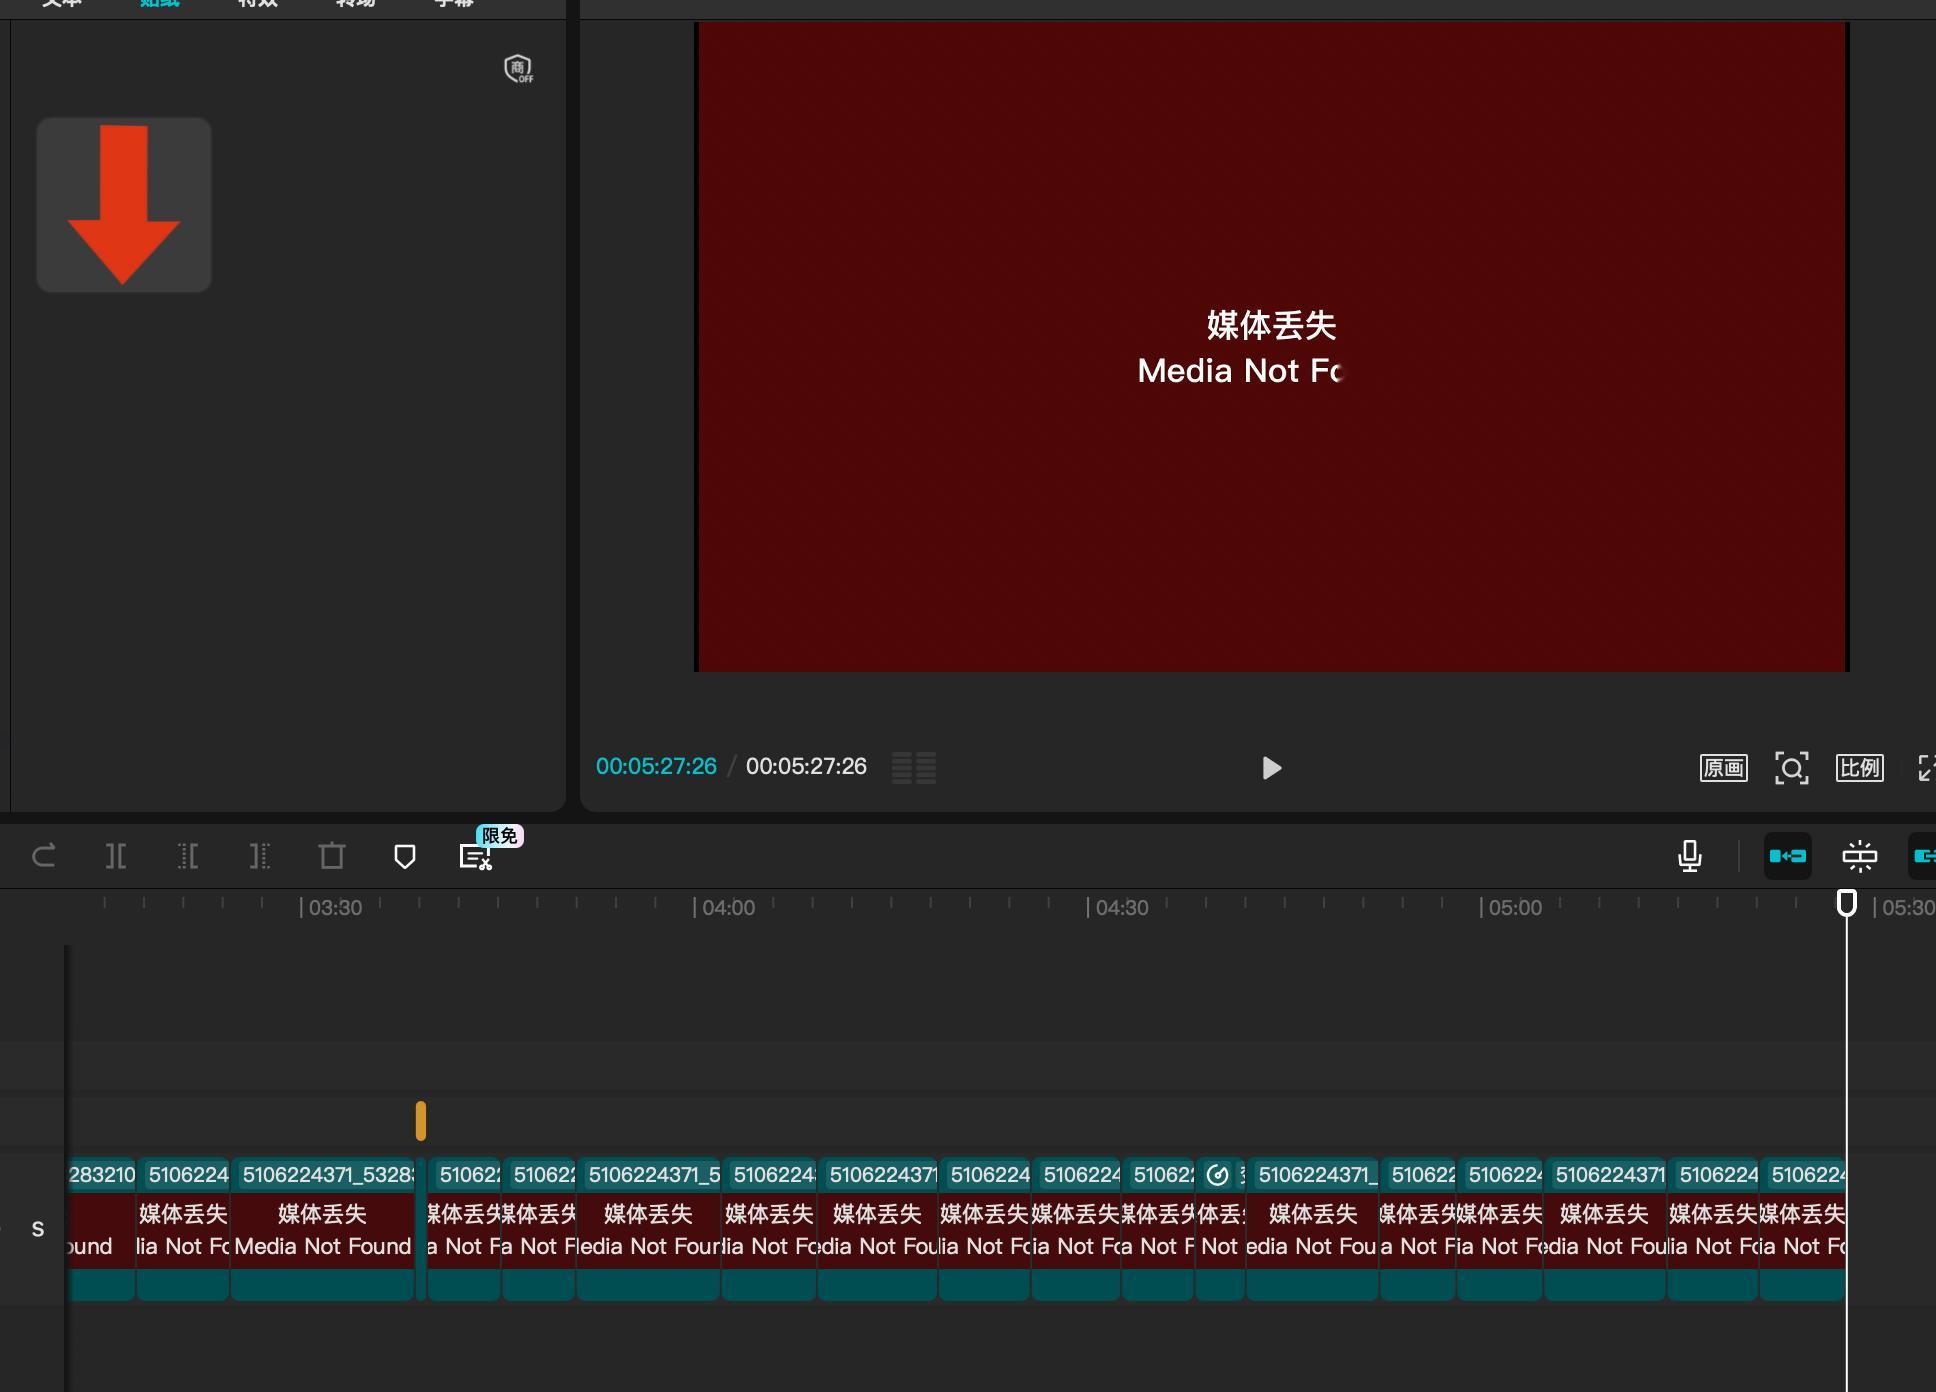Viewport: 1936px width, 1392px height.
Task: Open the 特效 effects tab
Action: [x=257, y=4]
